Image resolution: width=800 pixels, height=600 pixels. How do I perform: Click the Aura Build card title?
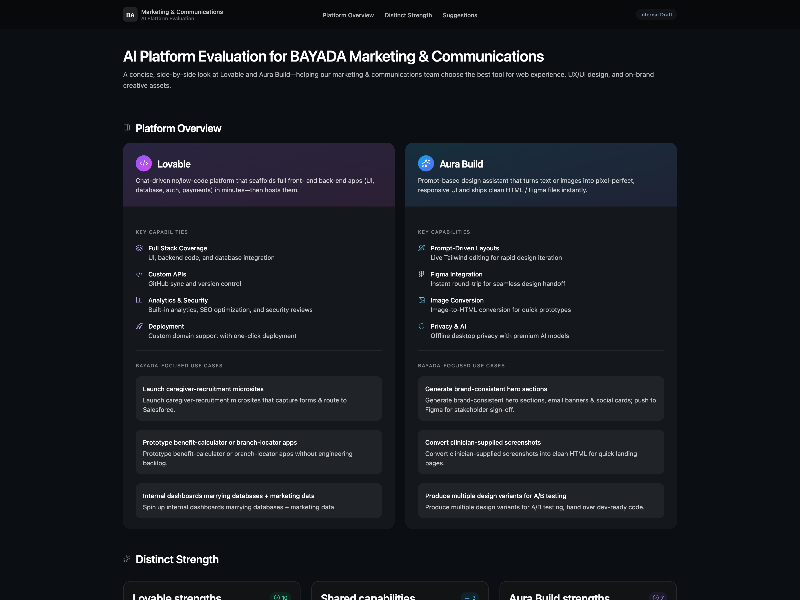pos(461,164)
